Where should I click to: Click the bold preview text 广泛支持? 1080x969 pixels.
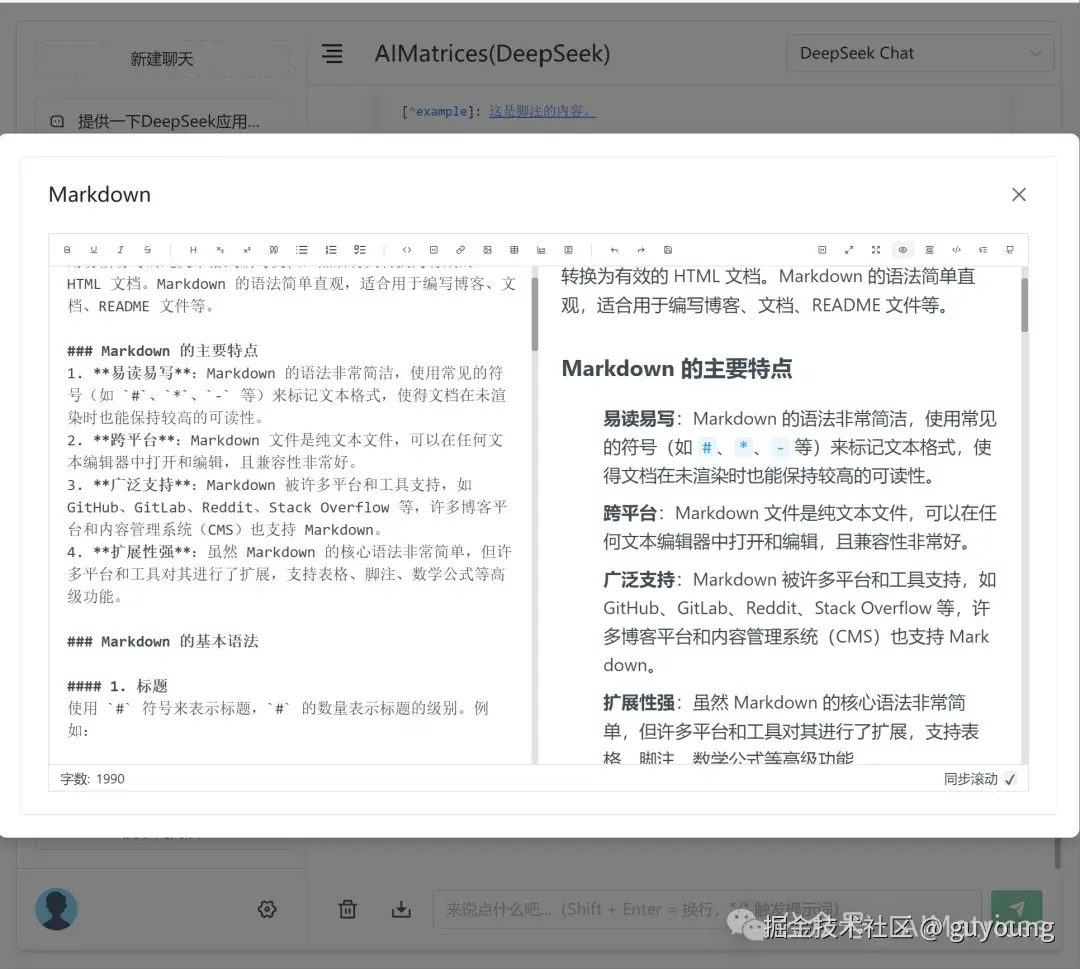[x=638, y=580]
